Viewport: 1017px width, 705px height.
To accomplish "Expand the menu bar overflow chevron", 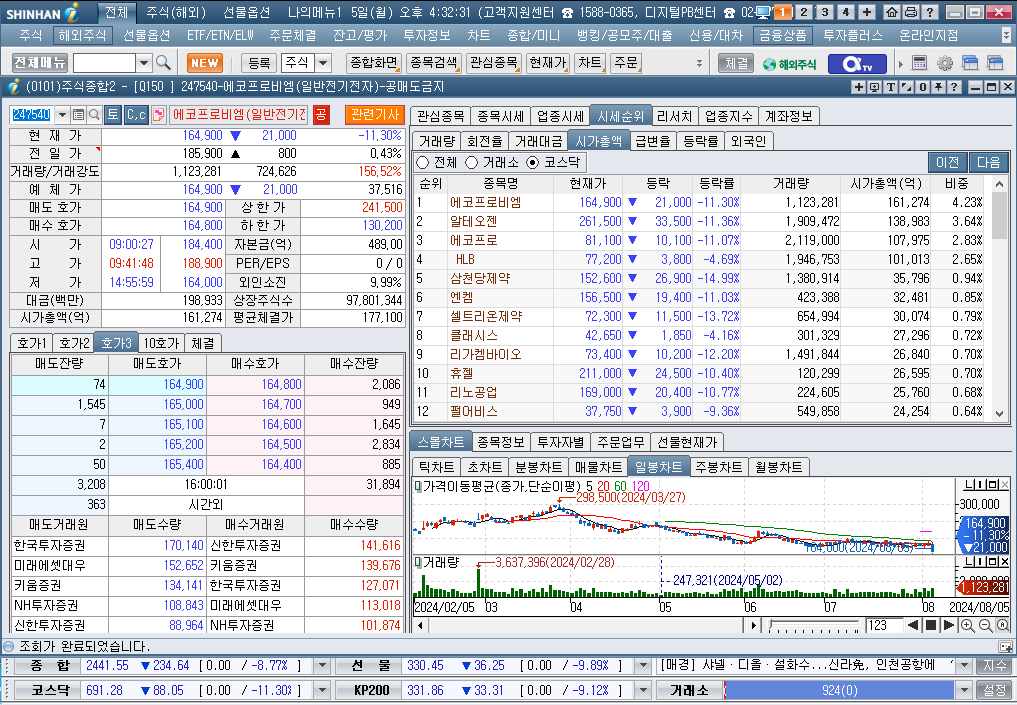I will pos(1005,35).
